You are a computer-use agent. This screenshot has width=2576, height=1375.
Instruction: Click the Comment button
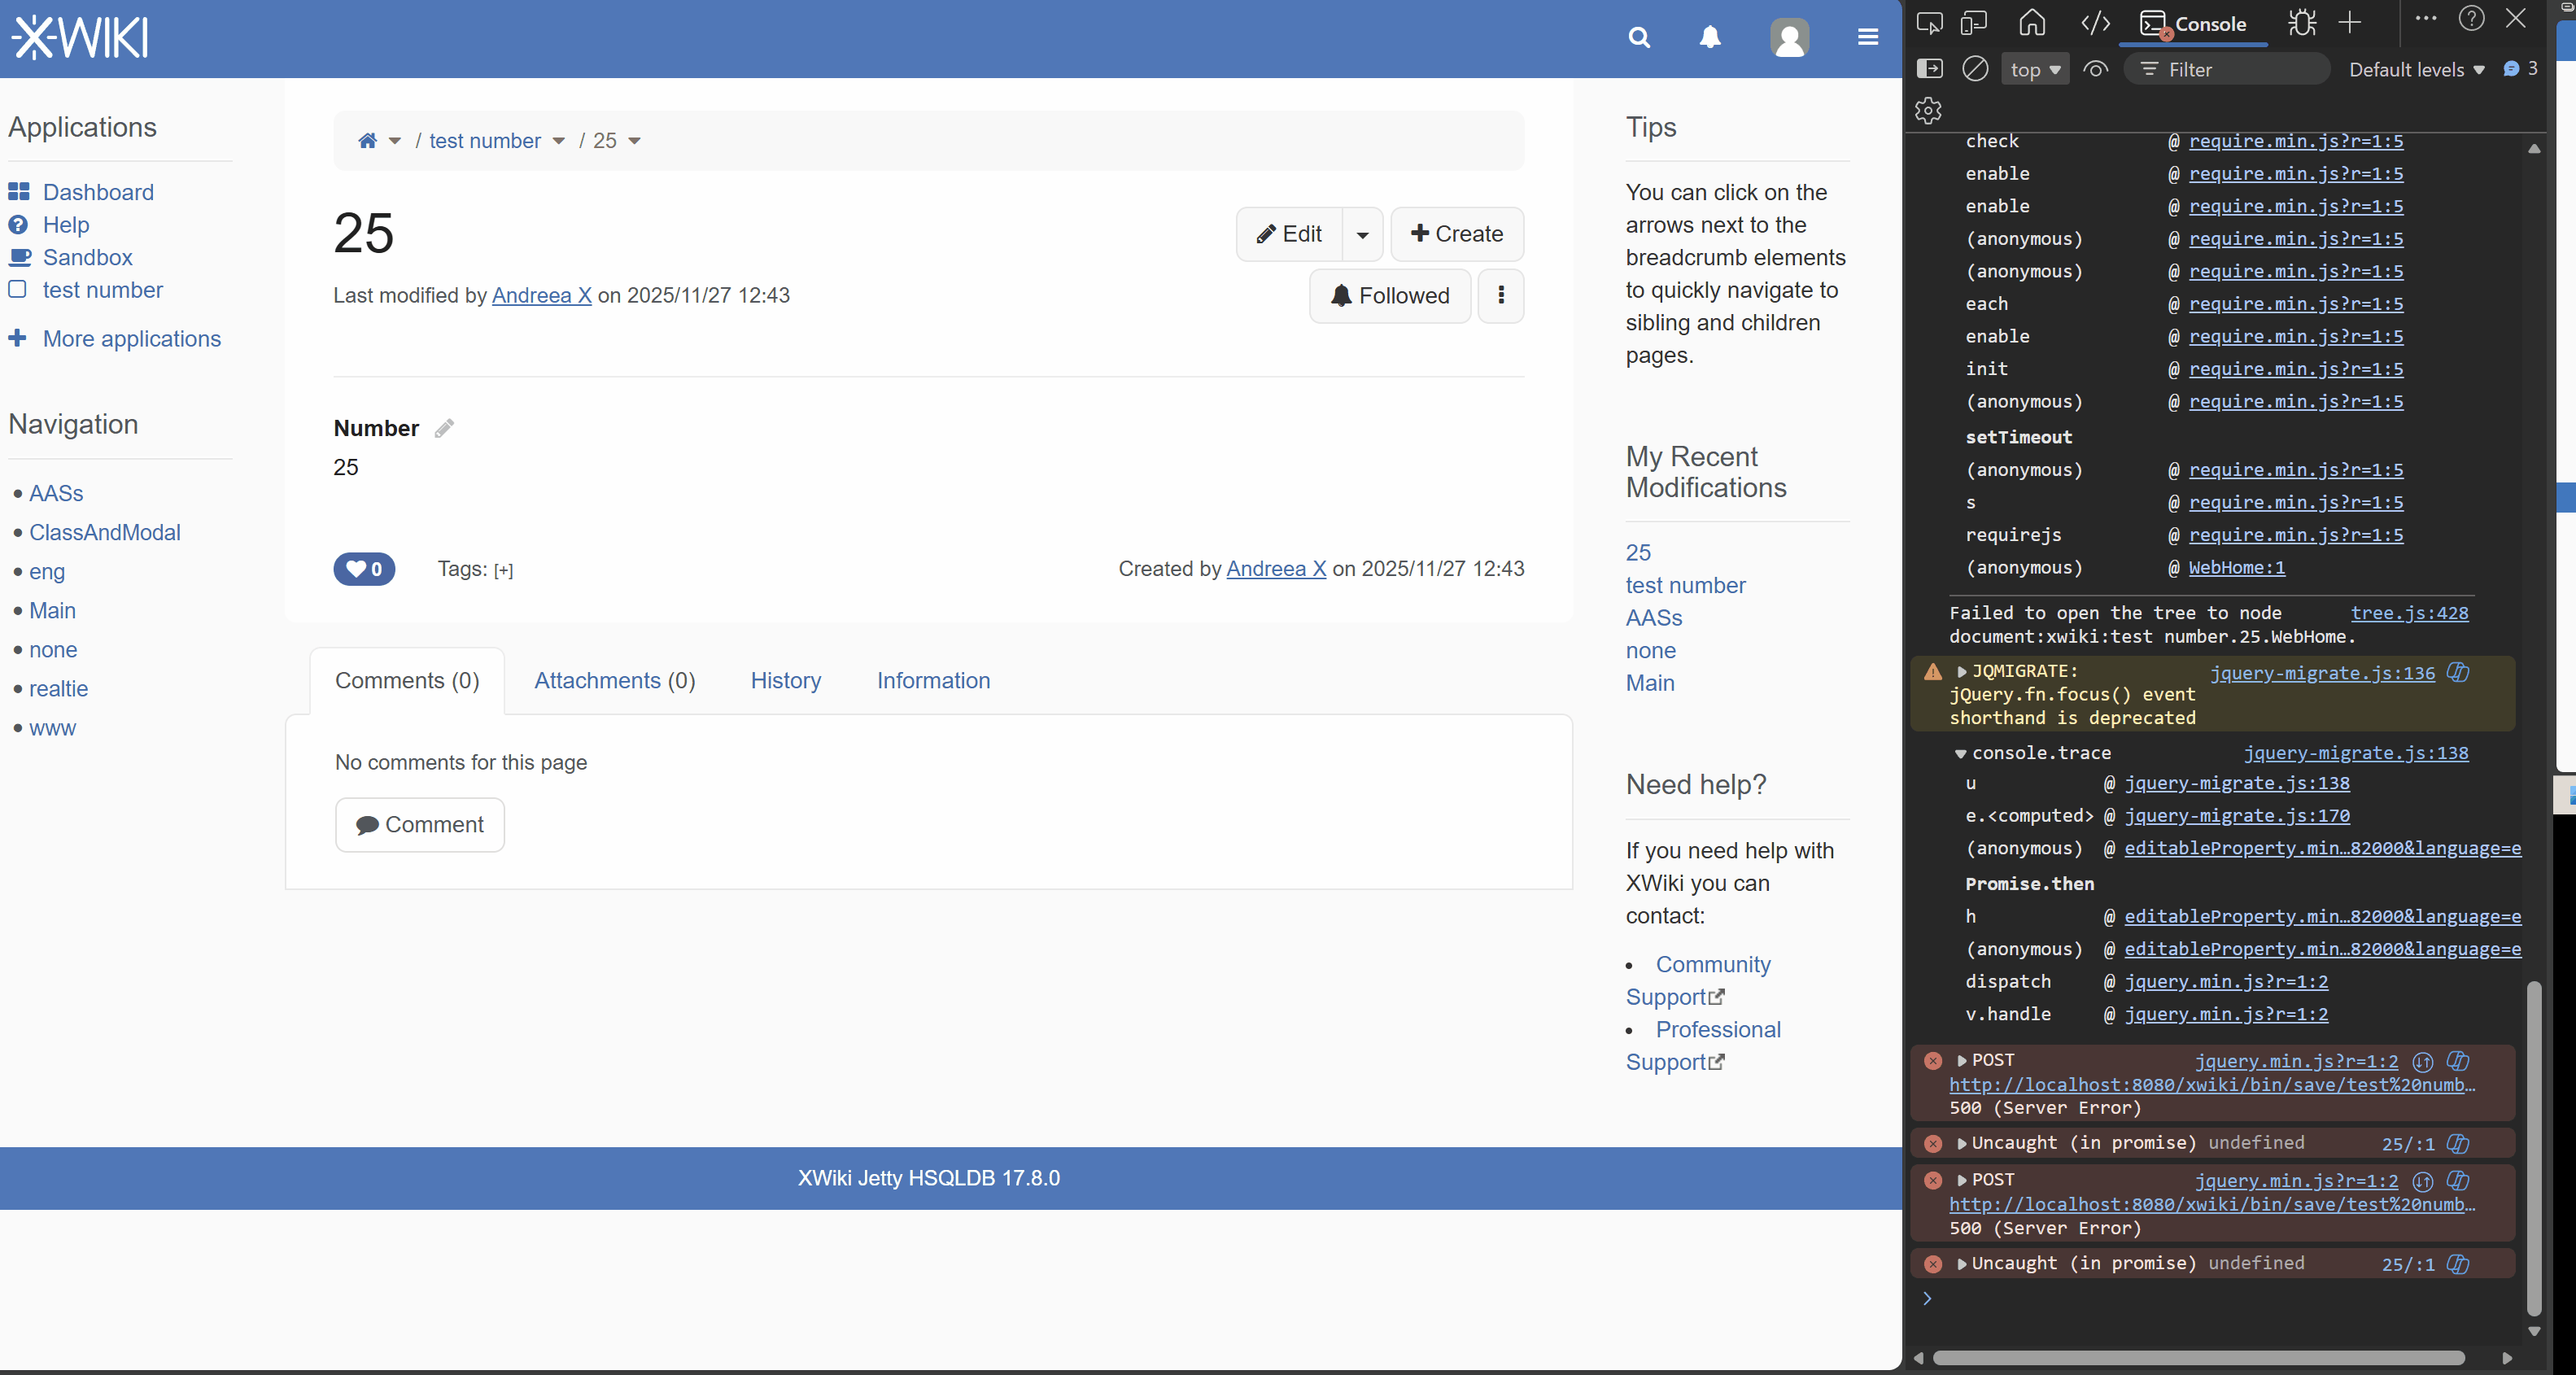(420, 825)
